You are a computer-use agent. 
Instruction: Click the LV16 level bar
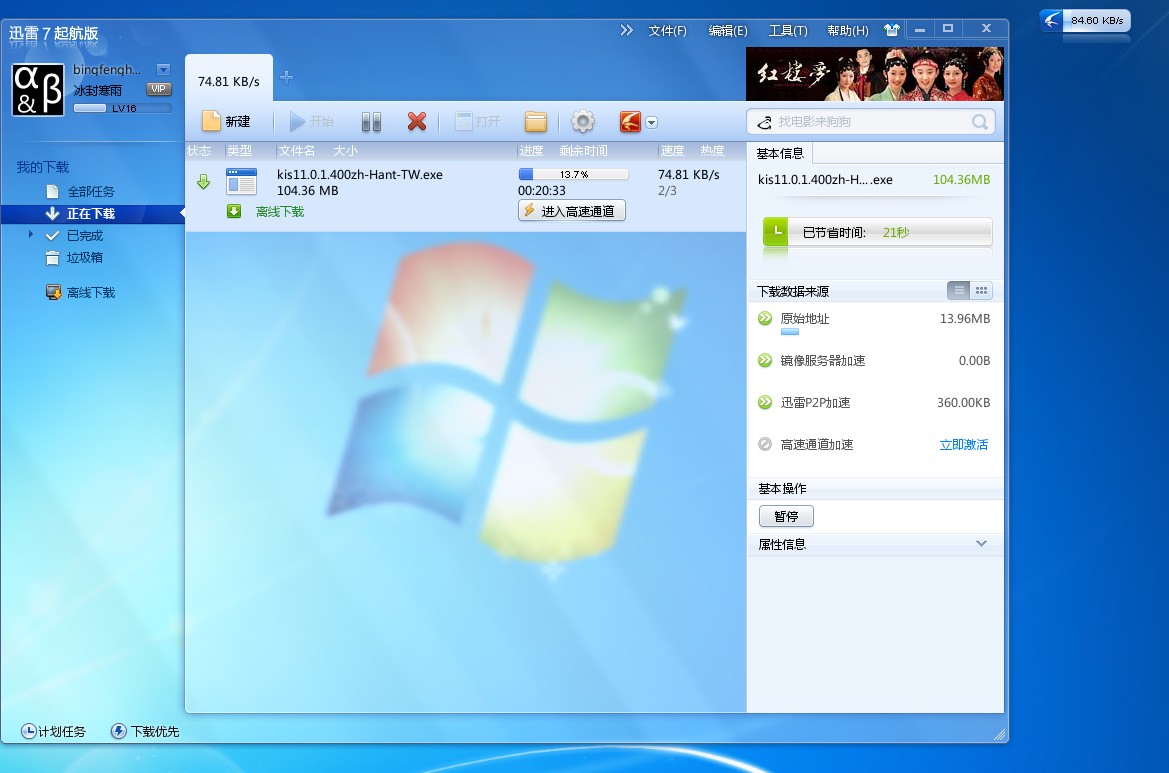[x=122, y=108]
